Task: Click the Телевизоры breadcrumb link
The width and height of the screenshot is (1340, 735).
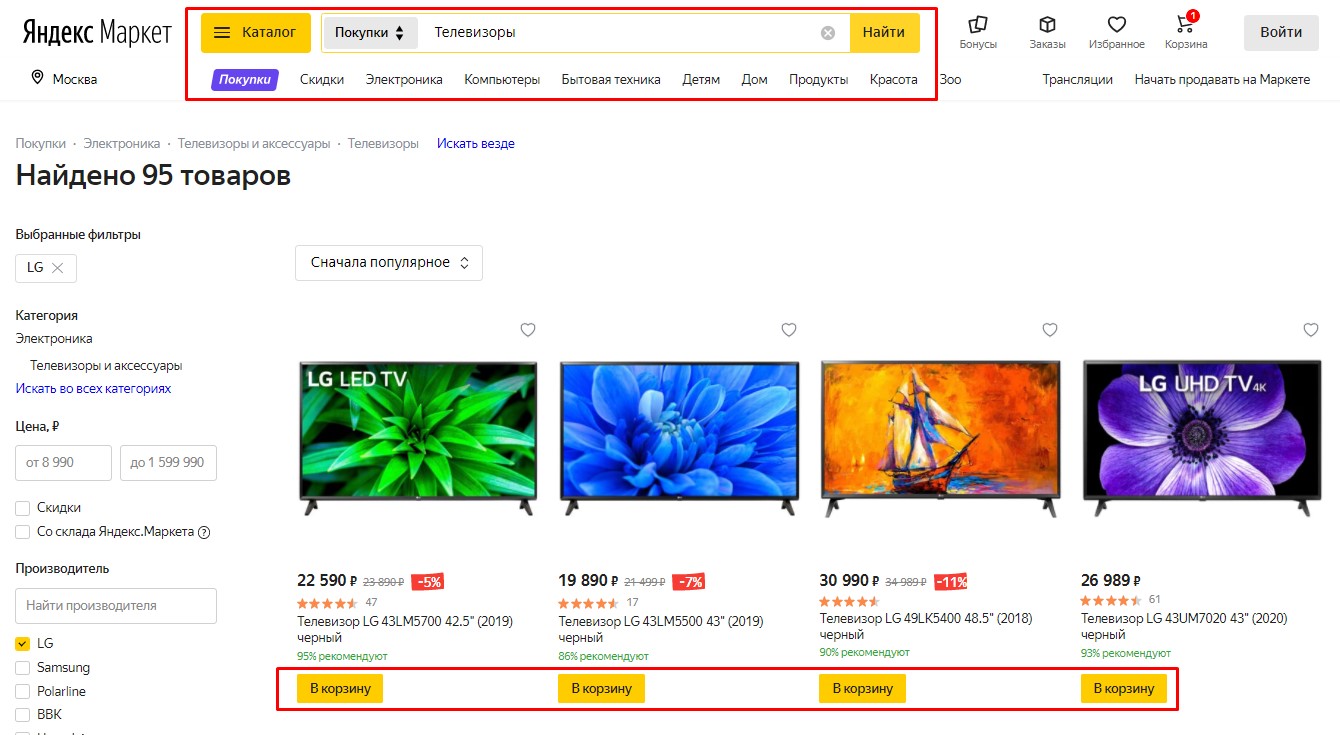Action: point(383,144)
